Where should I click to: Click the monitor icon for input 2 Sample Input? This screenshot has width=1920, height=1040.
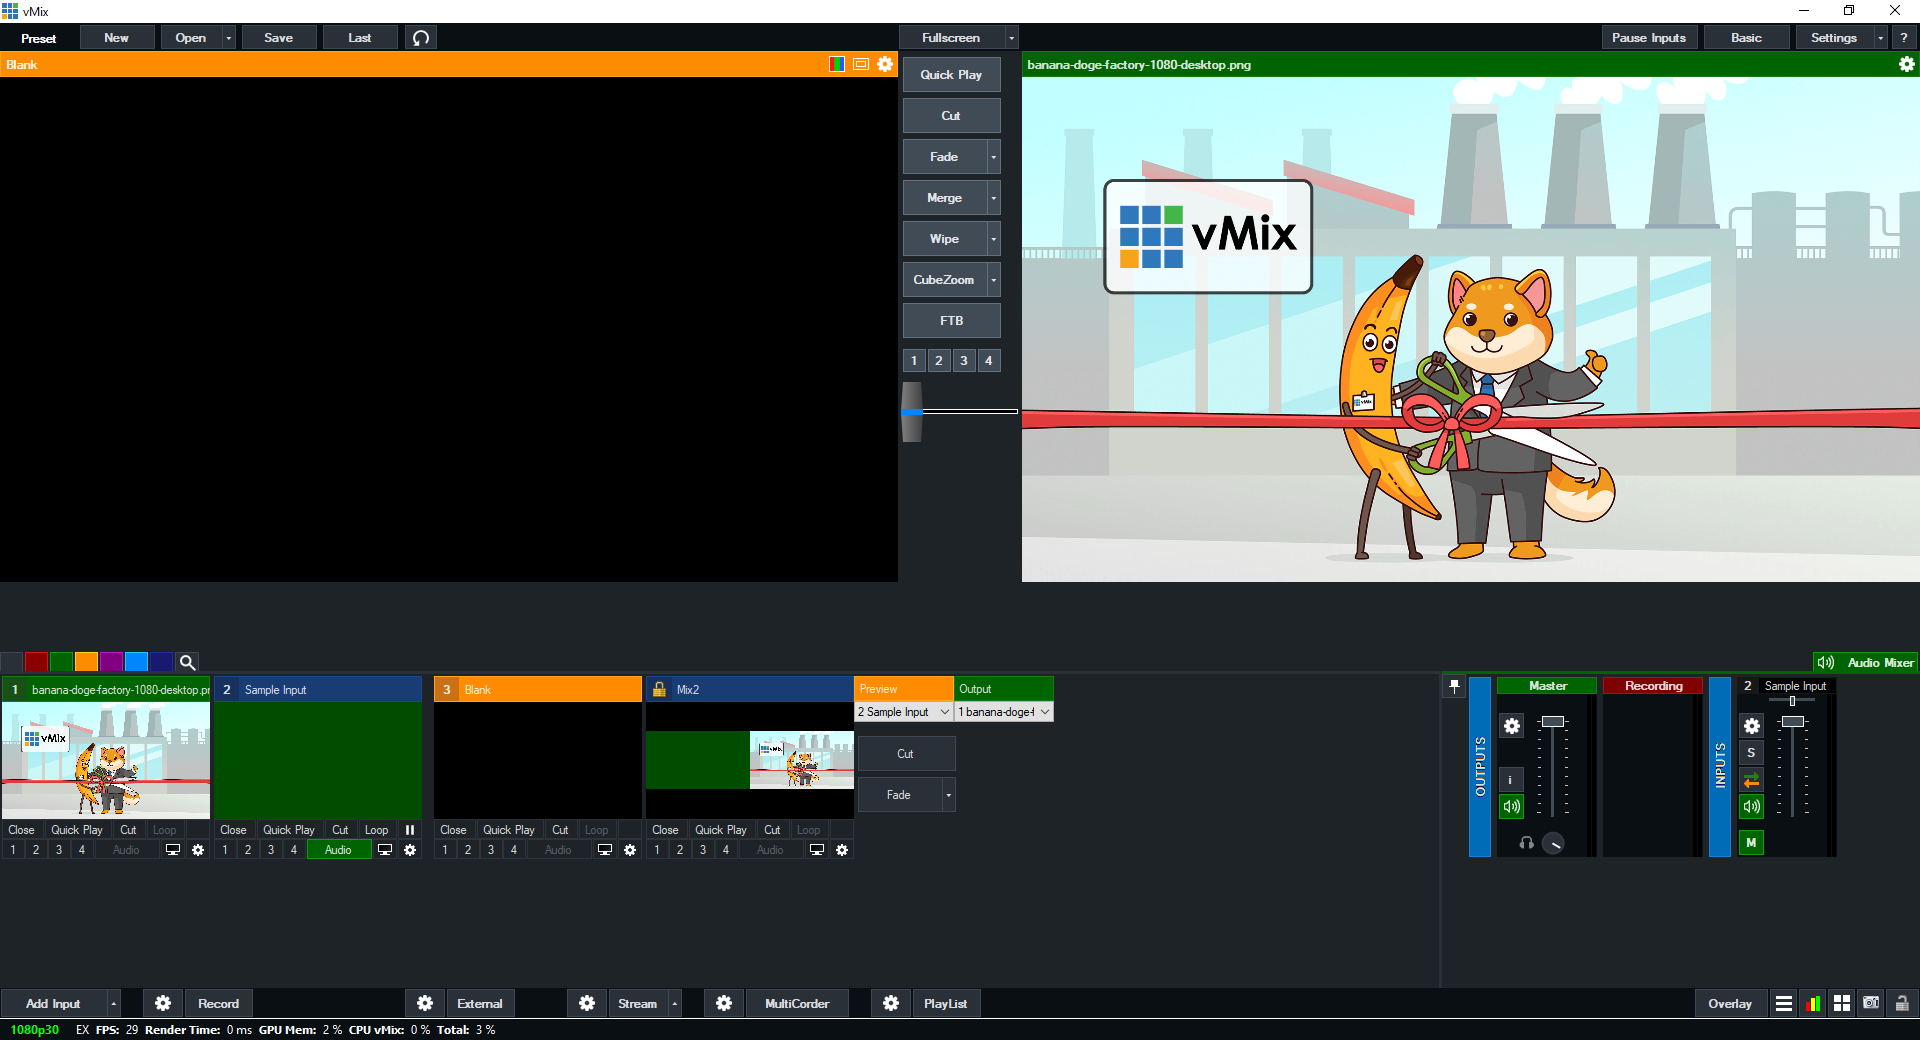384,850
